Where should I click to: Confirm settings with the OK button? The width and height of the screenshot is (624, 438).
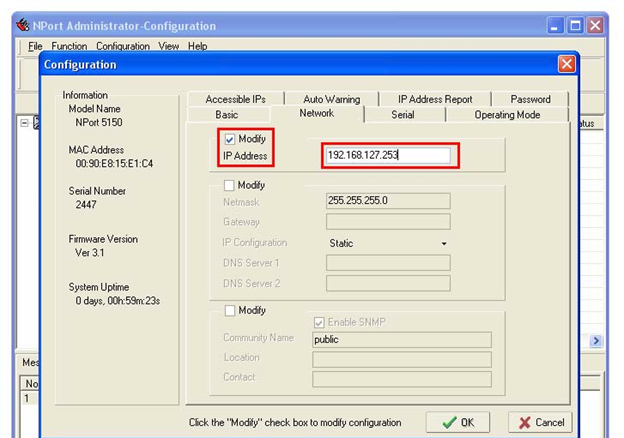pos(458,422)
